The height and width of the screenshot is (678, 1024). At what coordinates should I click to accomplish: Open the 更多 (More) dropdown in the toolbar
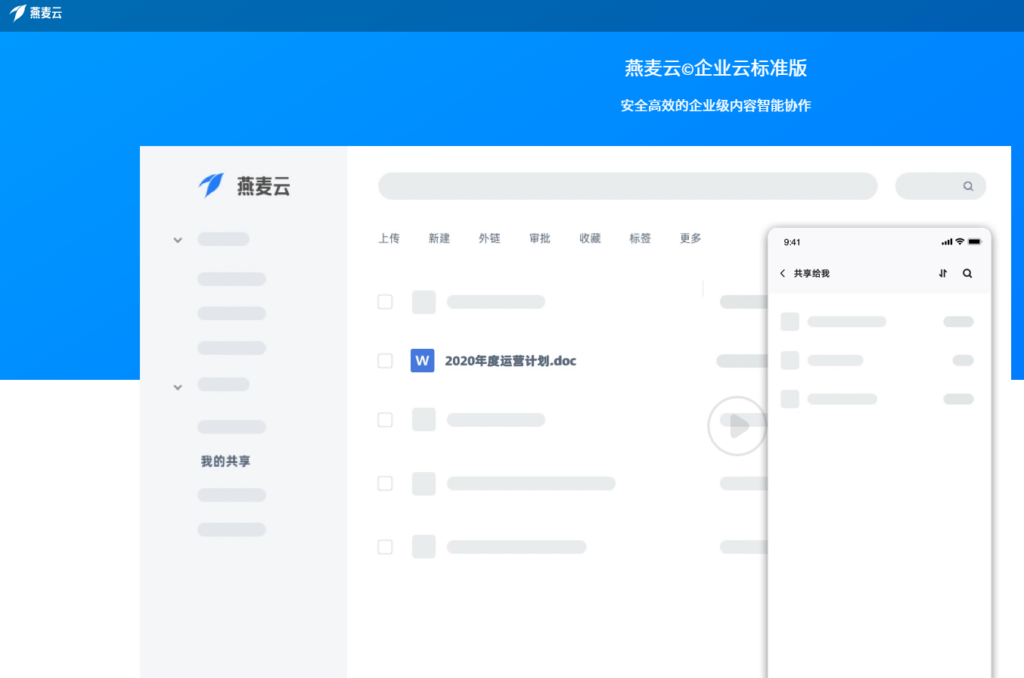[689, 238]
